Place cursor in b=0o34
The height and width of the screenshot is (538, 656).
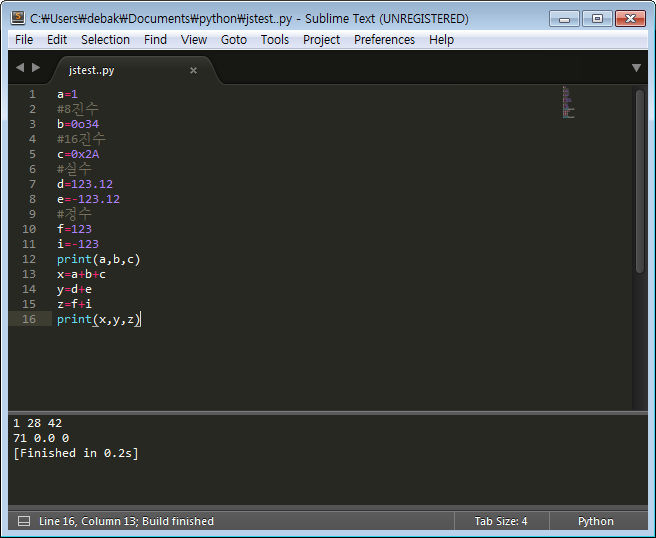pyautogui.click(x=78, y=124)
